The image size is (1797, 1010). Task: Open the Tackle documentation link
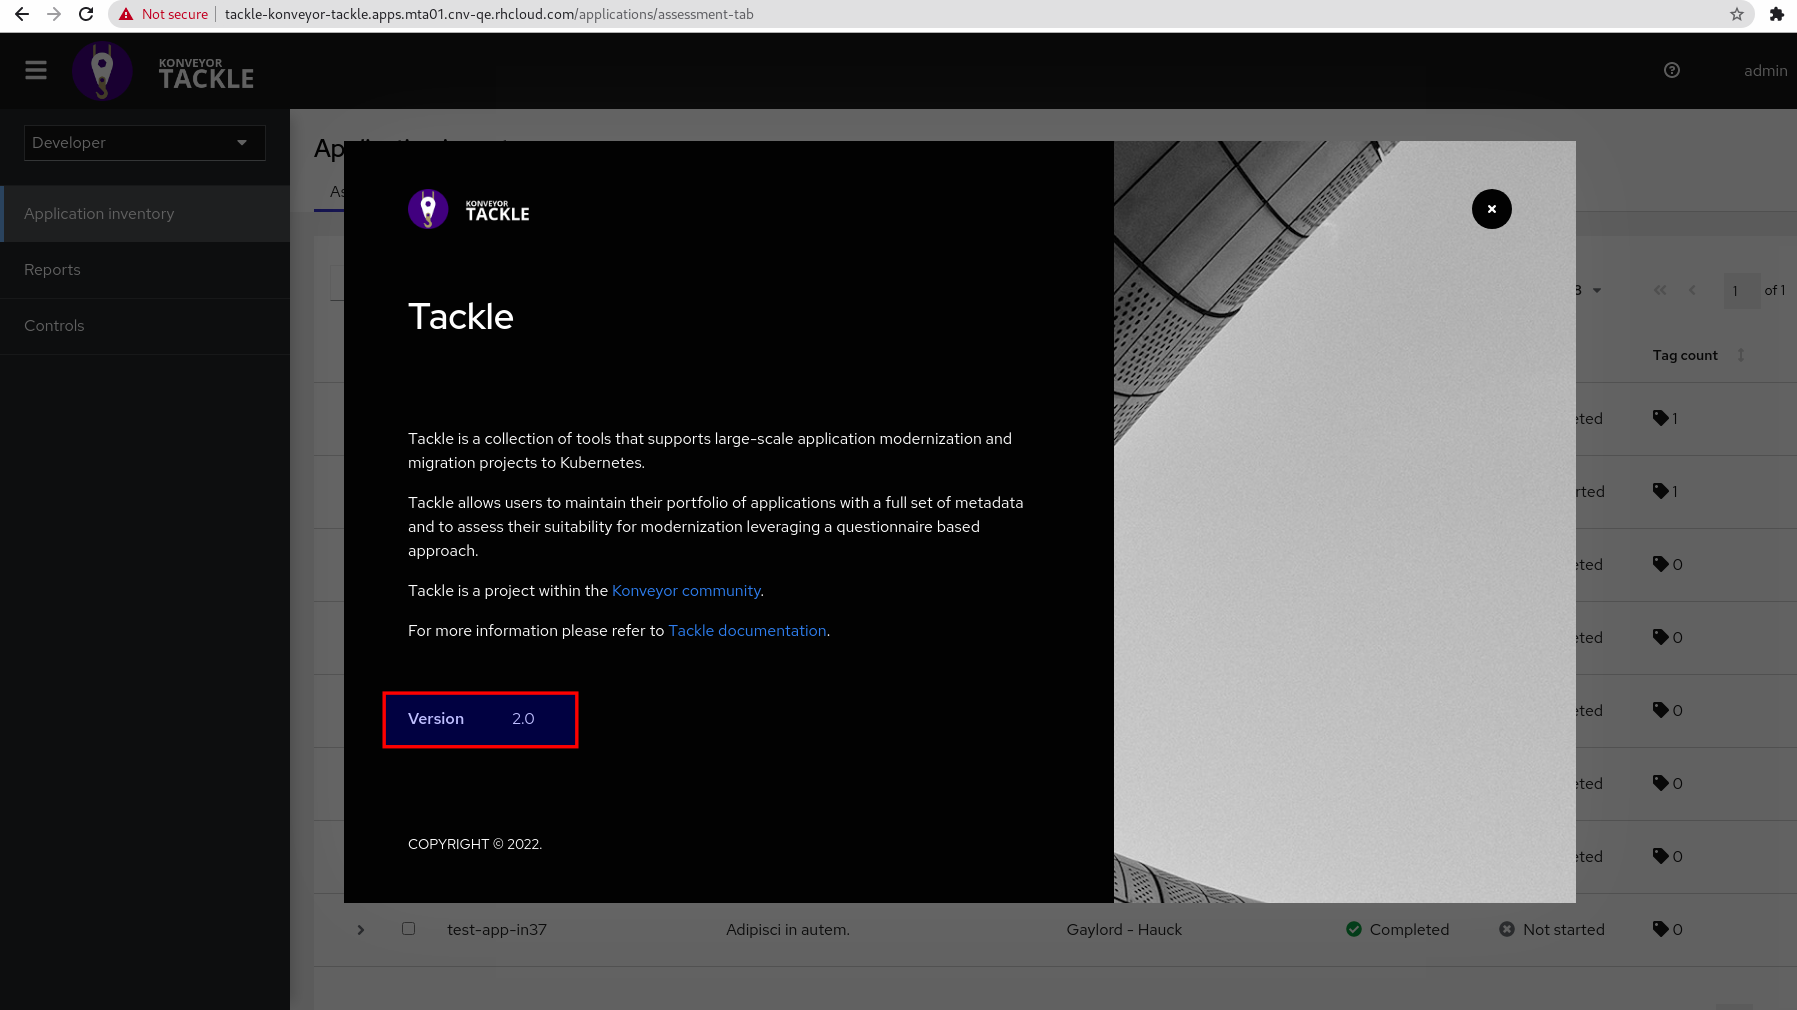click(x=747, y=631)
